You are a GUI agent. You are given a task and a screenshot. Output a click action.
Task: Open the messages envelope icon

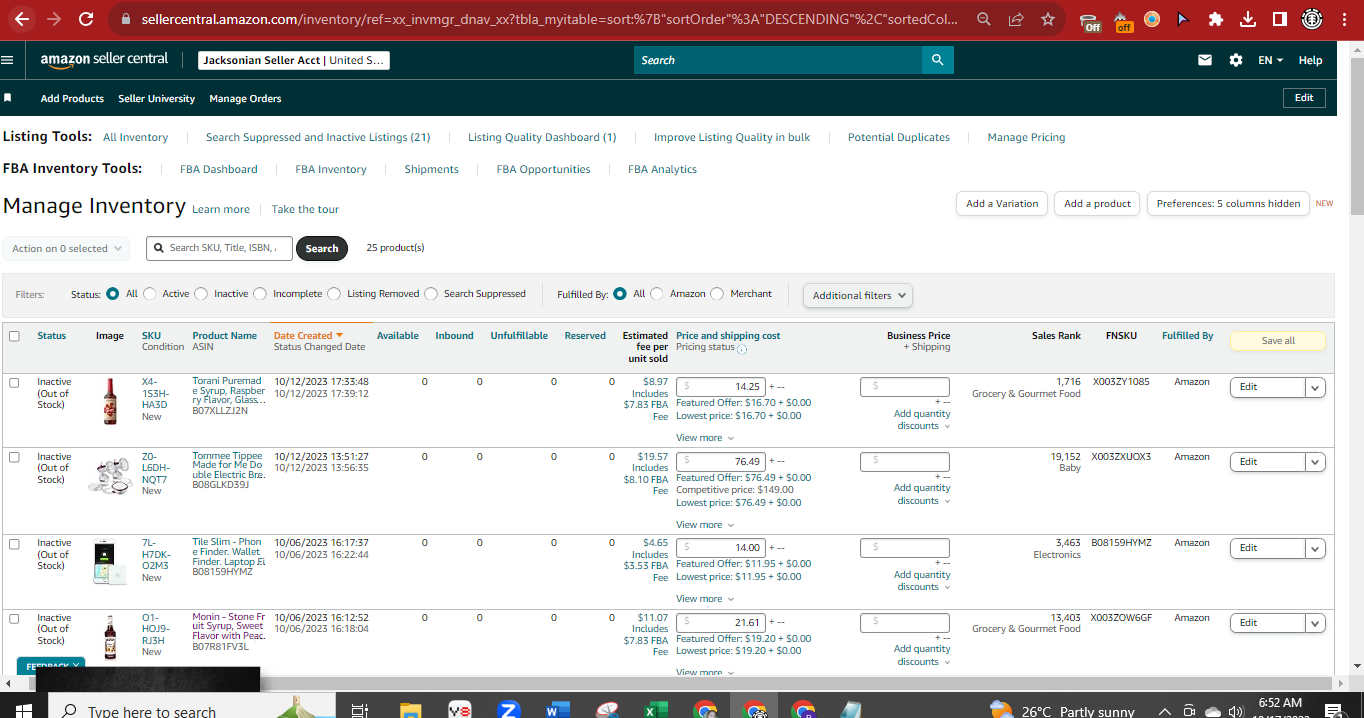click(1205, 60)
